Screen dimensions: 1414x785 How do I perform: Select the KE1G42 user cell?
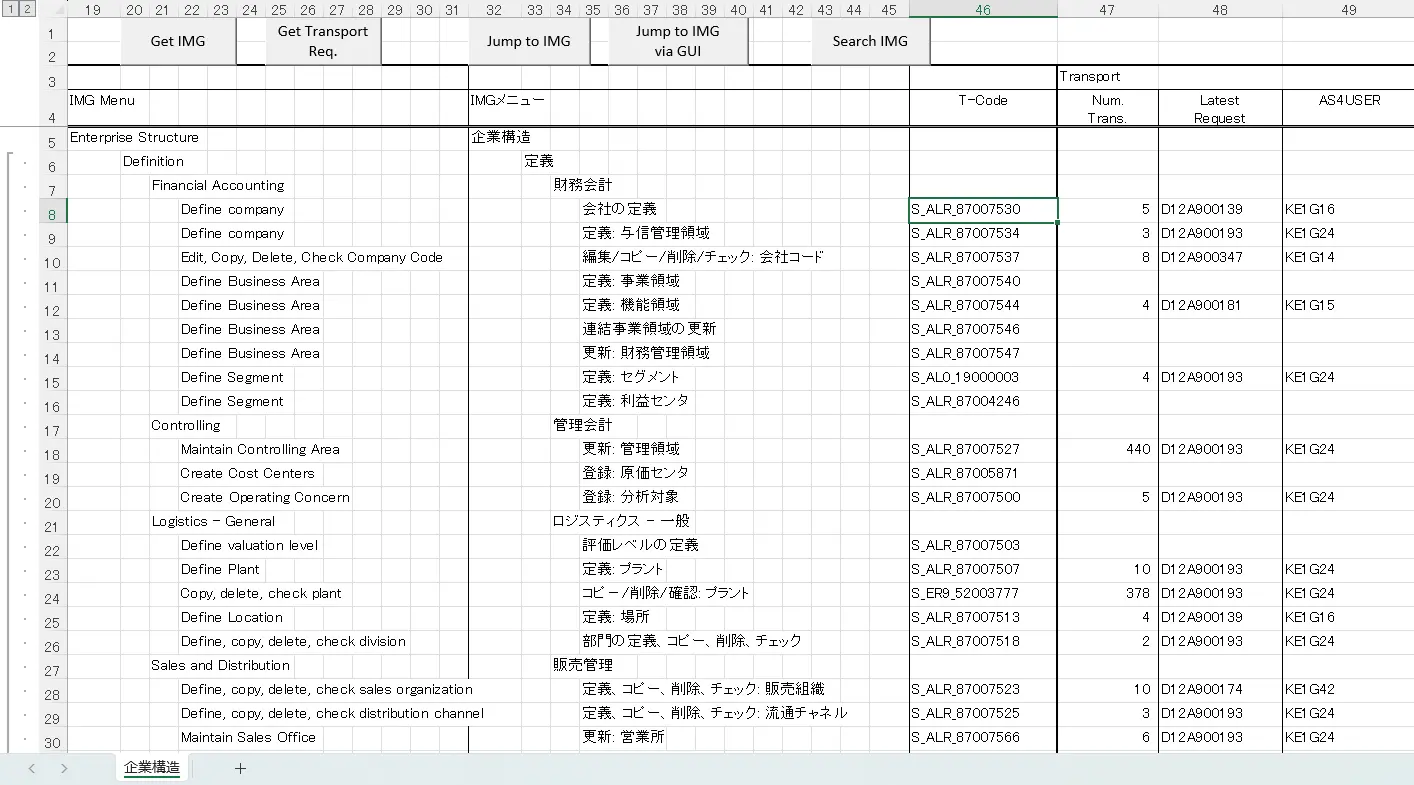pos(1348,690)
